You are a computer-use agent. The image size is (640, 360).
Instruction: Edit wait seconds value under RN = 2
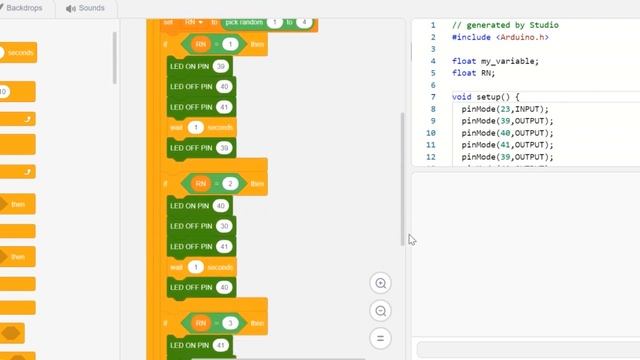tap(196, 267)
